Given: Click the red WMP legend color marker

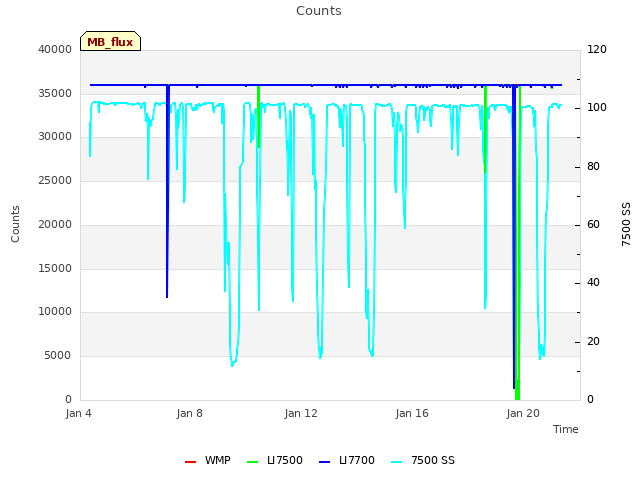Looking at the screenshot, I should pyautogui.click(x=190, y=462).
